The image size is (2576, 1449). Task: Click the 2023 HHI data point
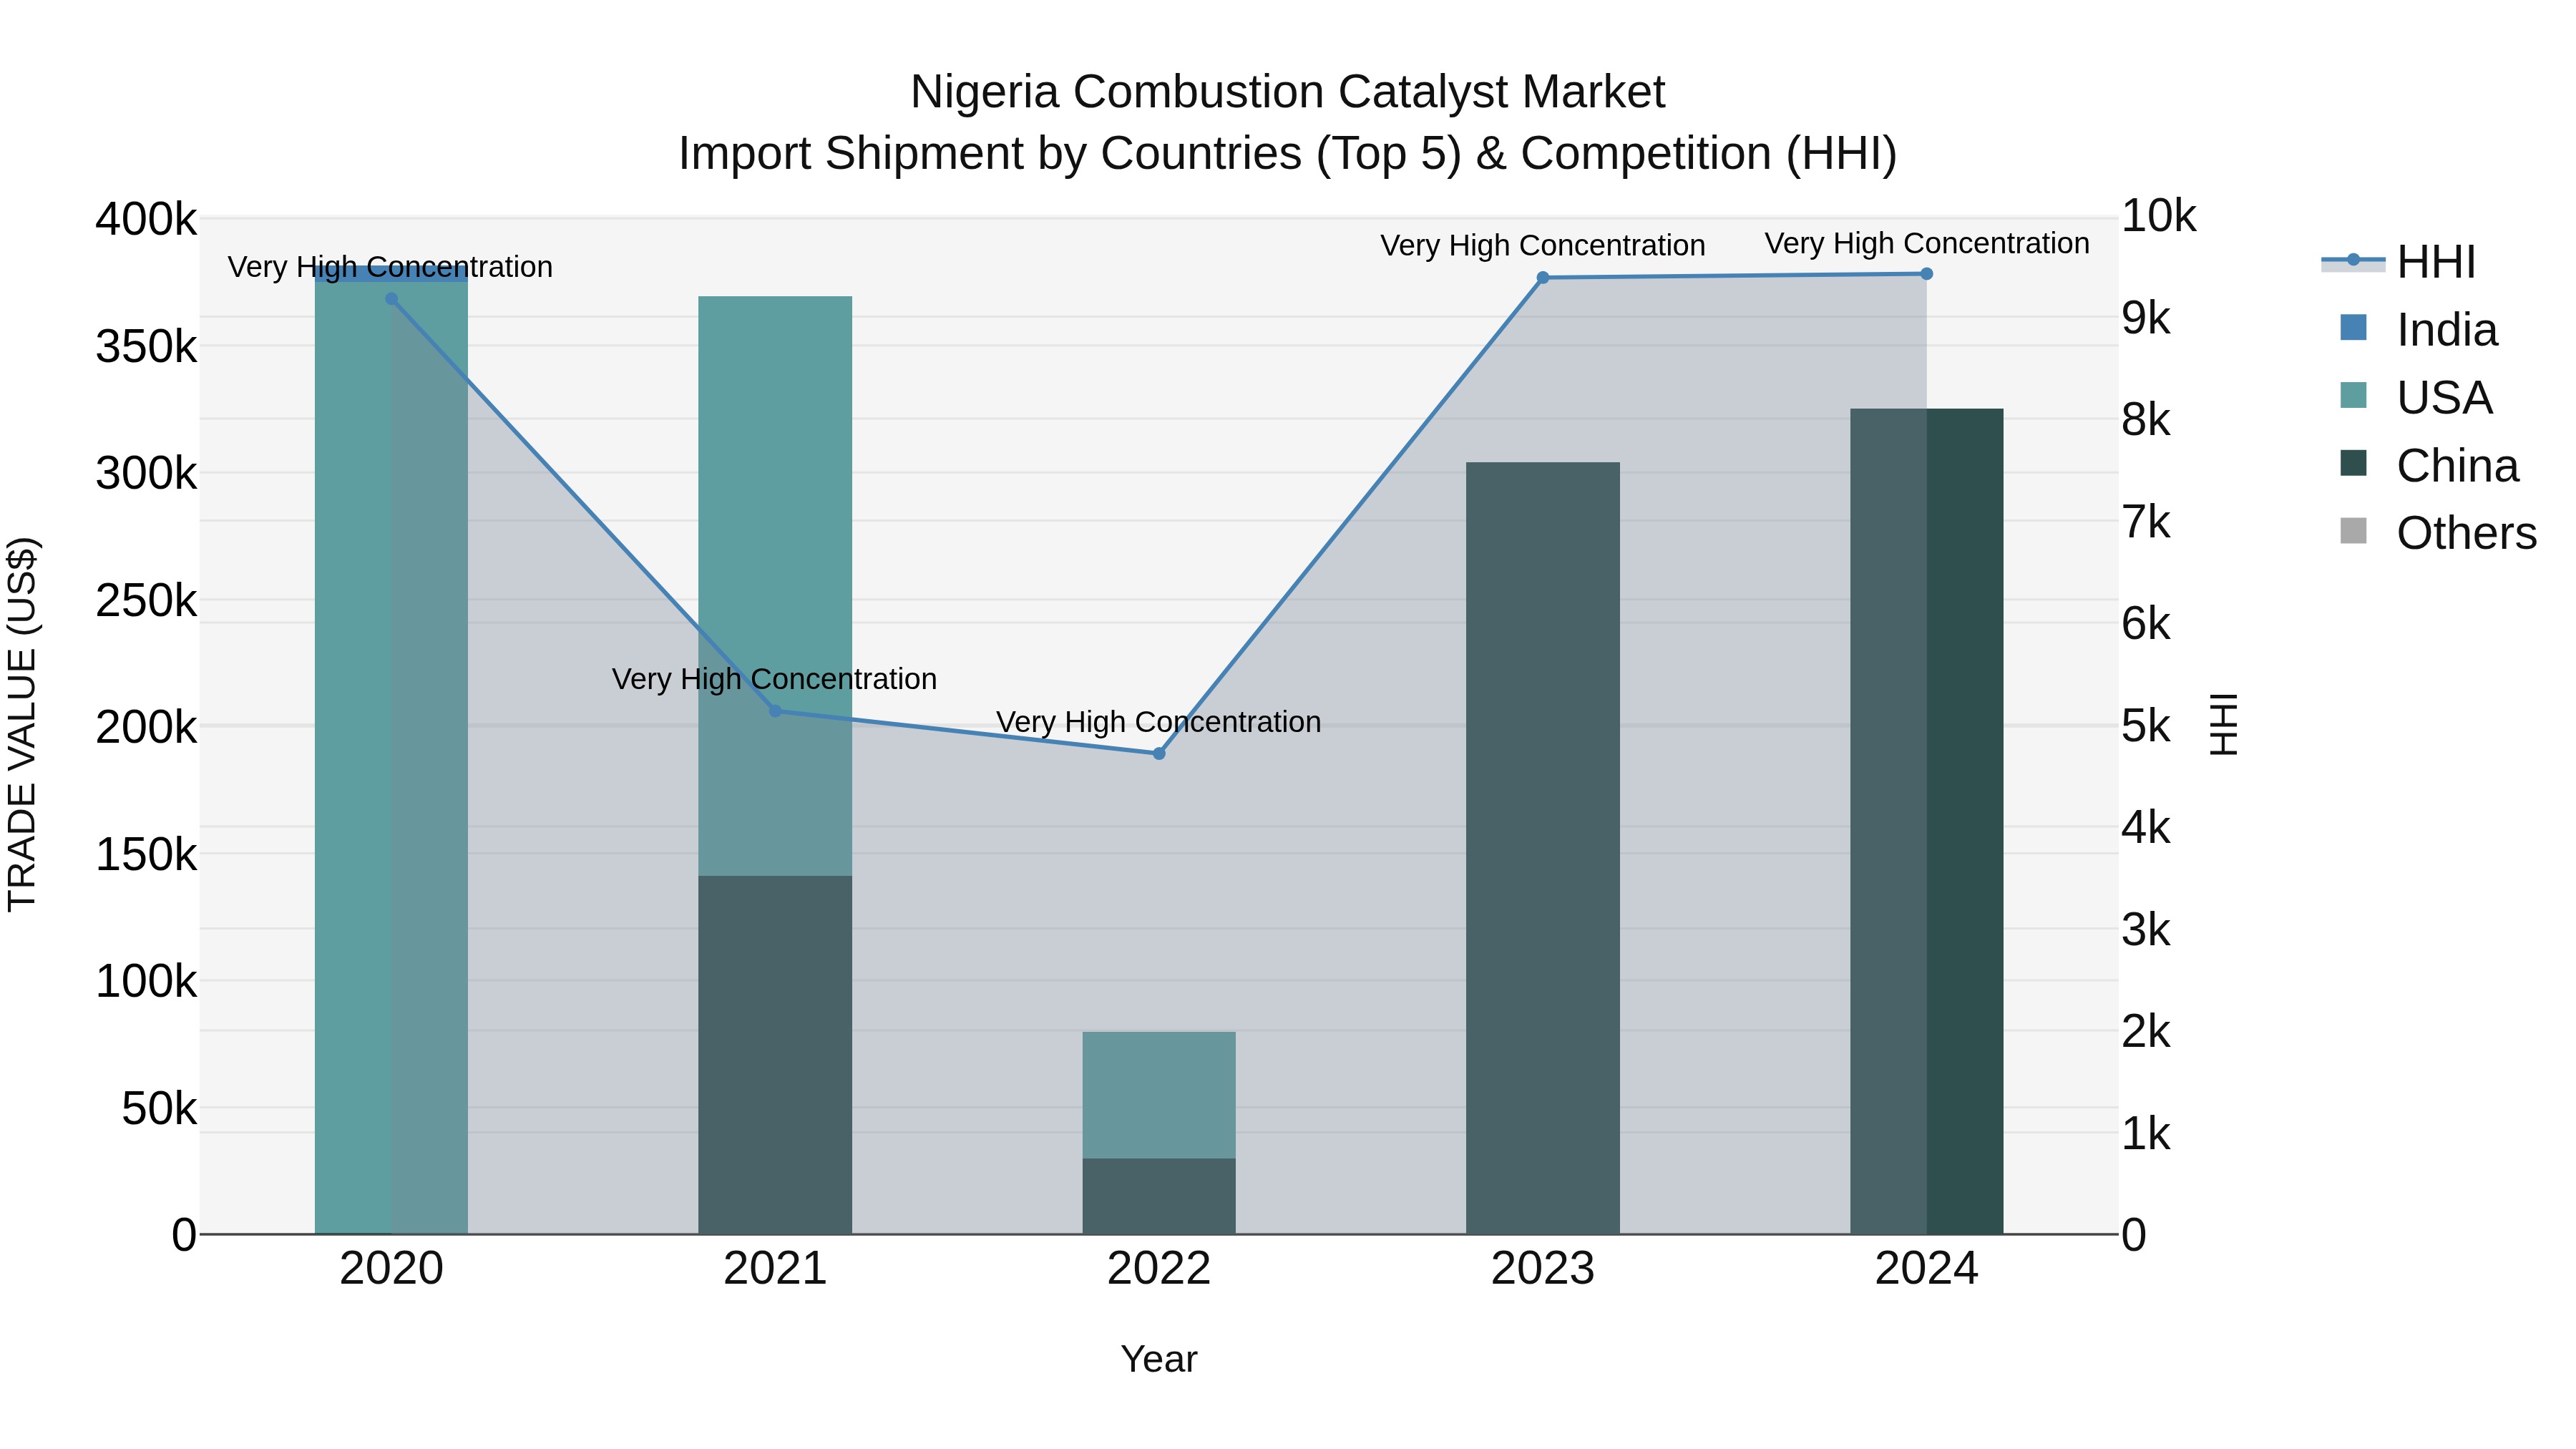pyautogui.click(x=1543, y=278)
